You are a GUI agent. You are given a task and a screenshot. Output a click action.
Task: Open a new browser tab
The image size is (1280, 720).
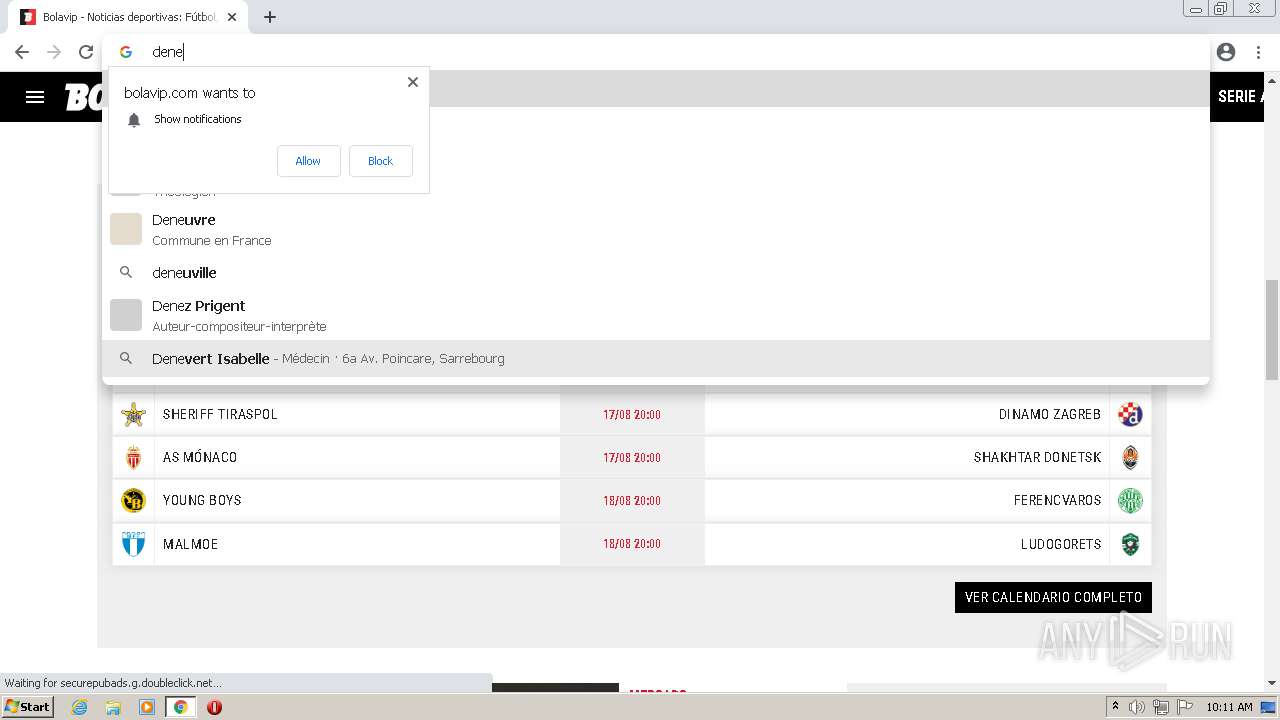point(270,17)
